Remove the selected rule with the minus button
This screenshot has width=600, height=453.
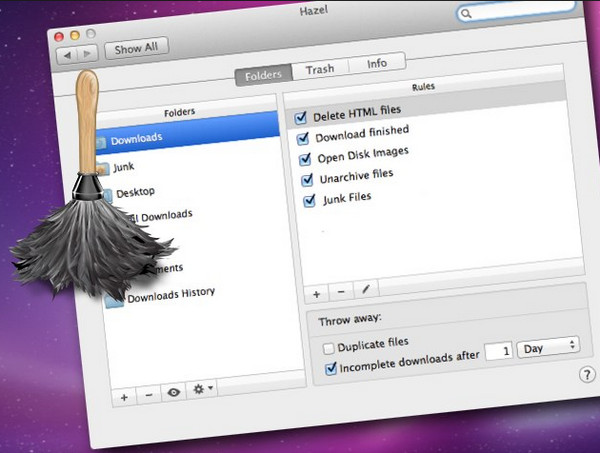pos(341,291)
